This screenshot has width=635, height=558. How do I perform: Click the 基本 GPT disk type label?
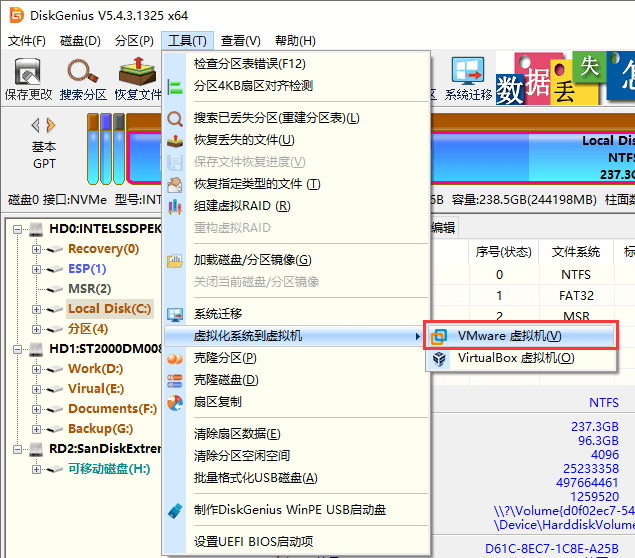click(x=44, y=155)
